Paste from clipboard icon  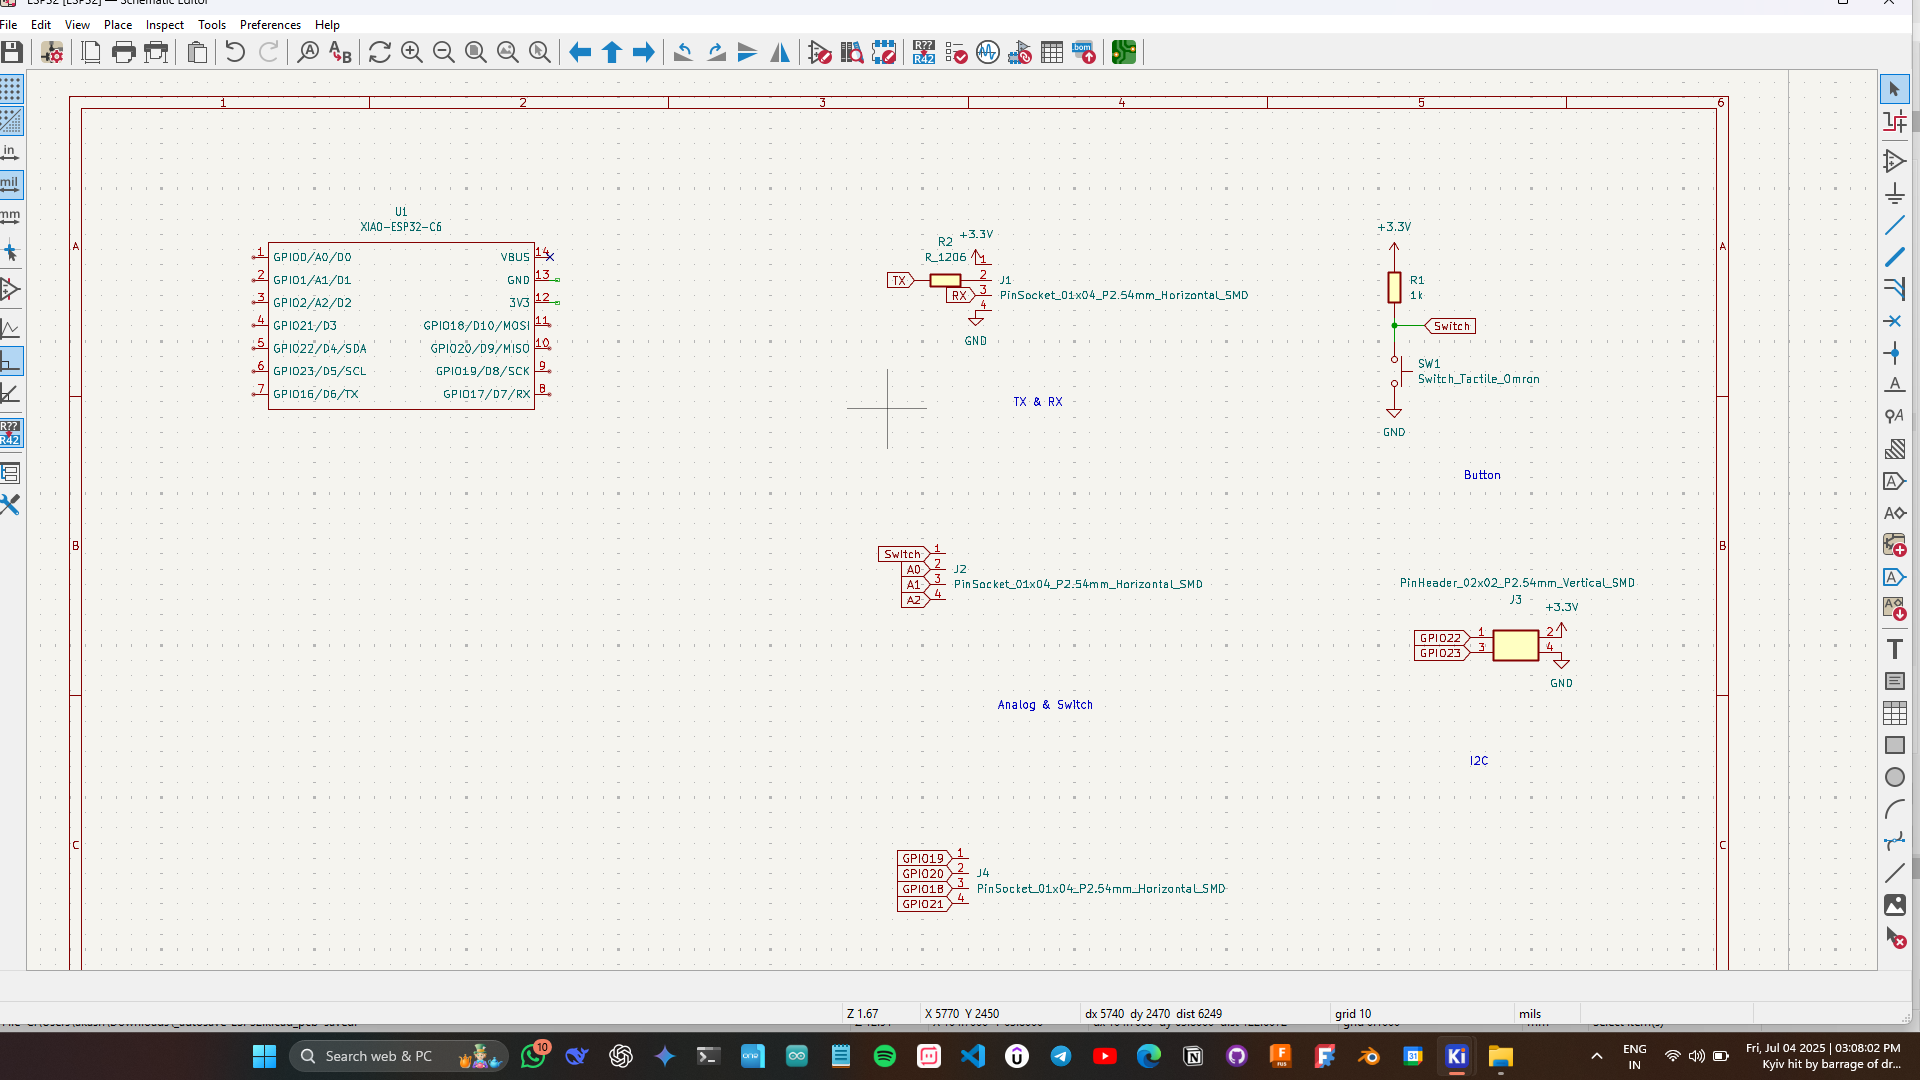(x=198, y=52)
